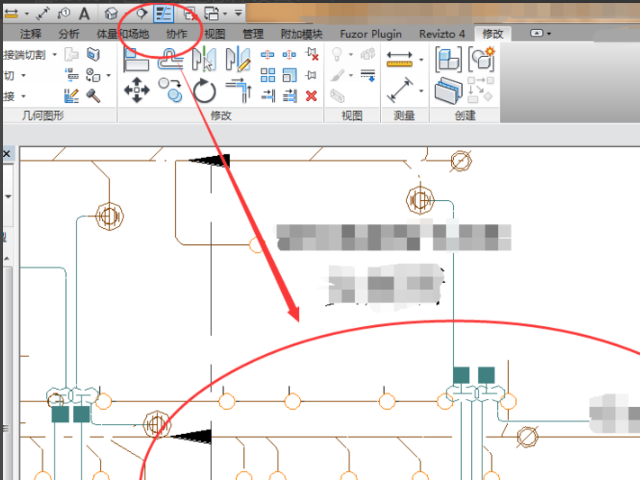Switch to the 分析 ribbon tab
Viewport: 640px width, 480px height.
(x=69, y=34)
